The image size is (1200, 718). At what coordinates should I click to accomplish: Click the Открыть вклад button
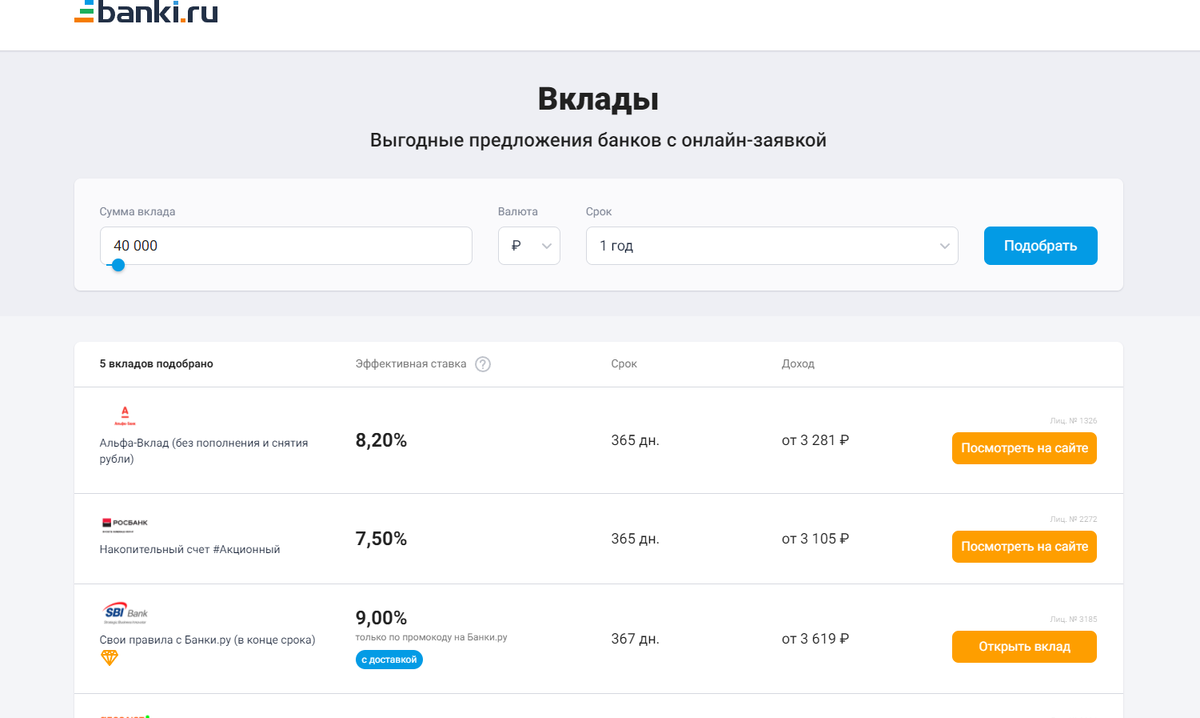pyautogui.click(x=1024, y=647)
